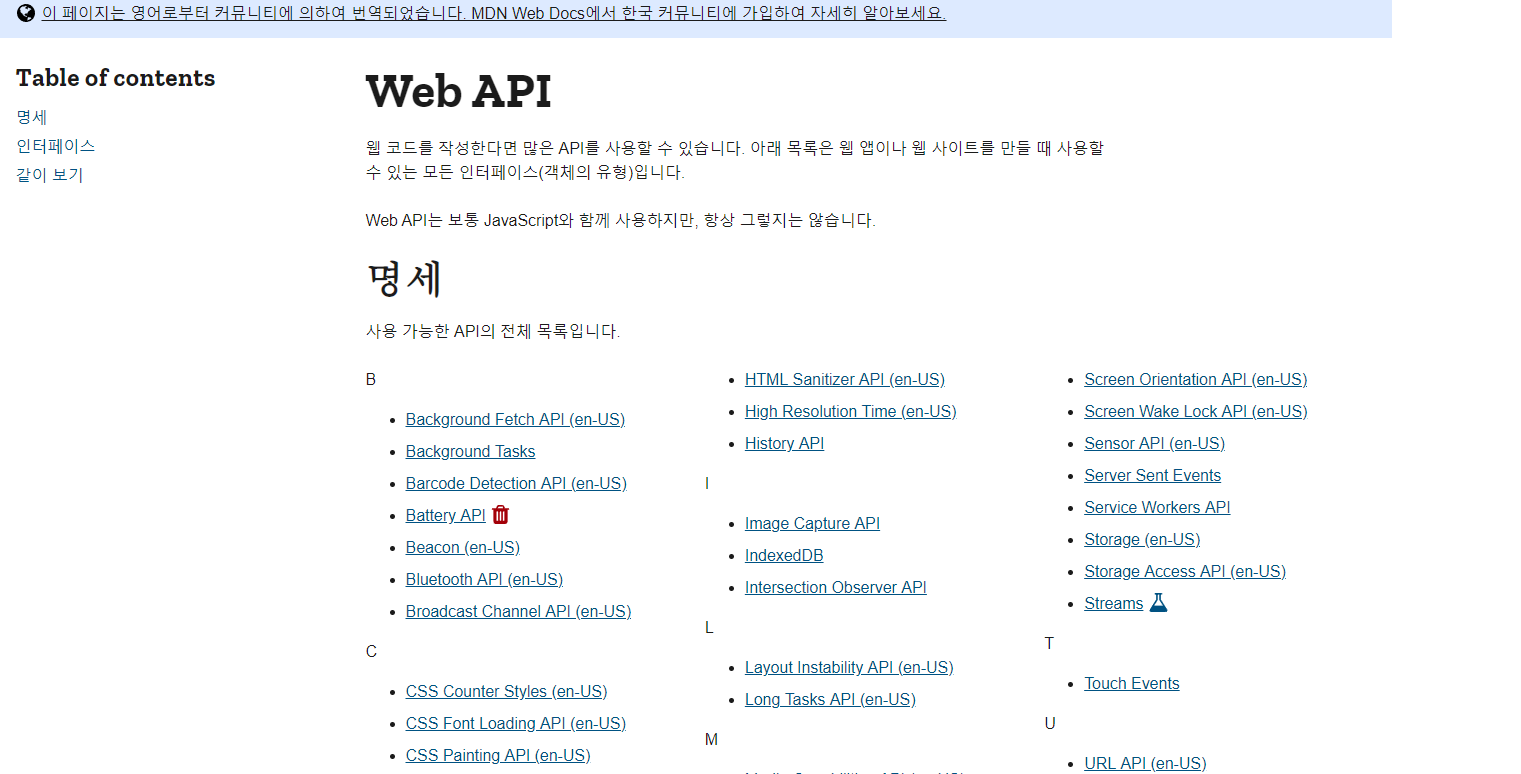The height and width of the screenshot is (774, 1521).
Task: Open Battery API link
Action: click(445, 515)
